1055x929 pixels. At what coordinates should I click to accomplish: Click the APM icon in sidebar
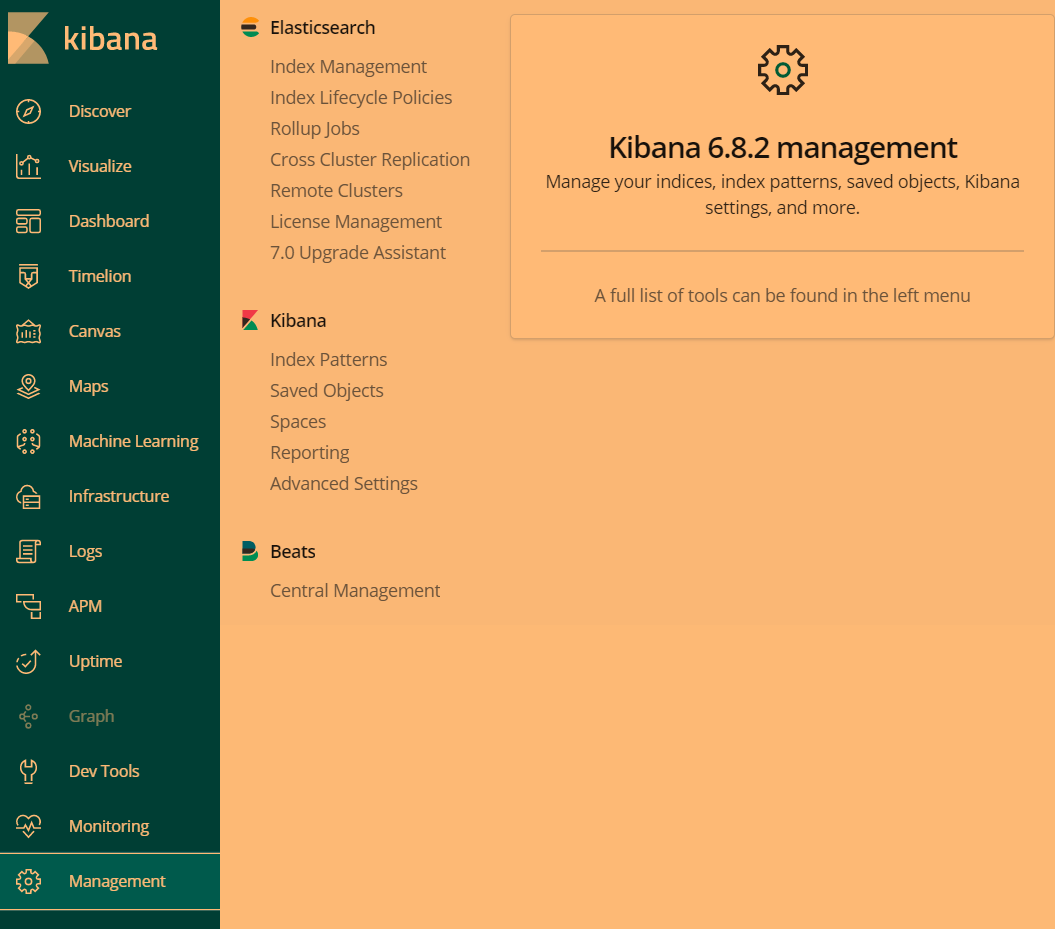[x=28, y=606]
